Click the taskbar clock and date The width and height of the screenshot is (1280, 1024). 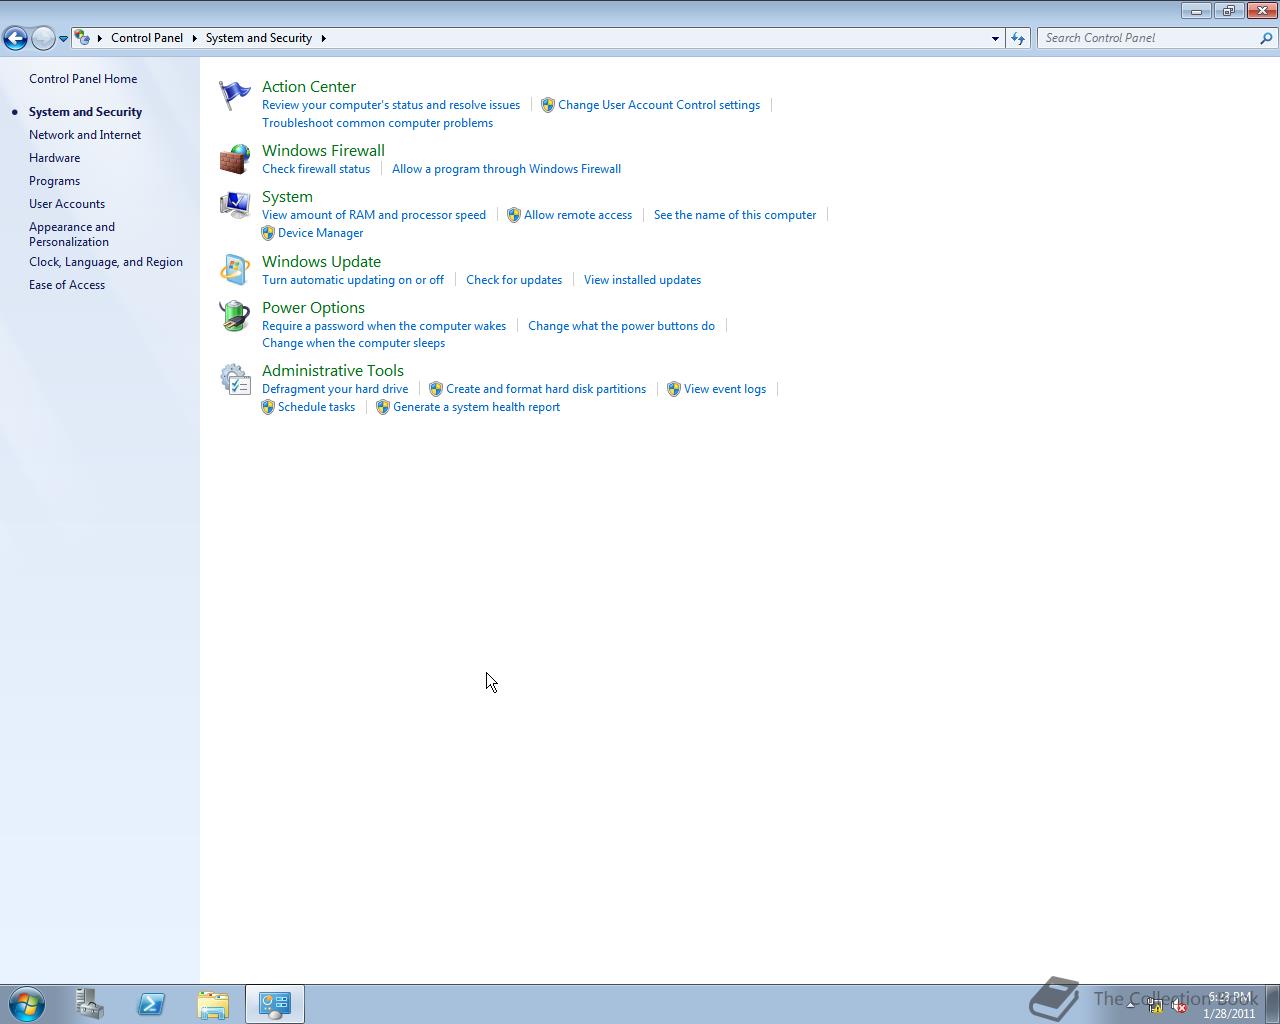coord(1229,1005)
